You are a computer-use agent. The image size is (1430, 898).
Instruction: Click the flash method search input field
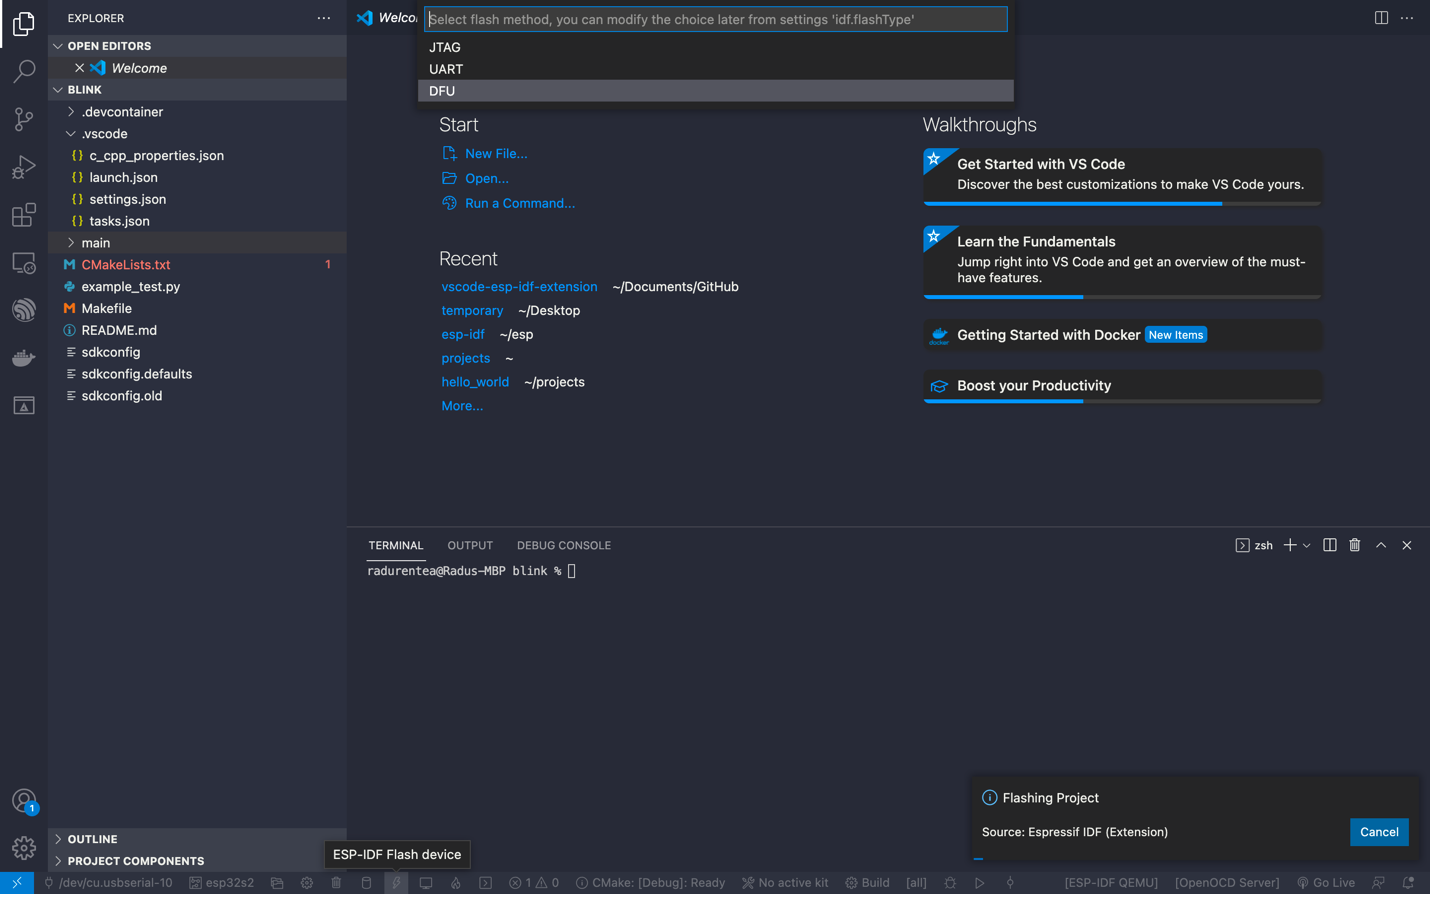(x=715, y=19)
